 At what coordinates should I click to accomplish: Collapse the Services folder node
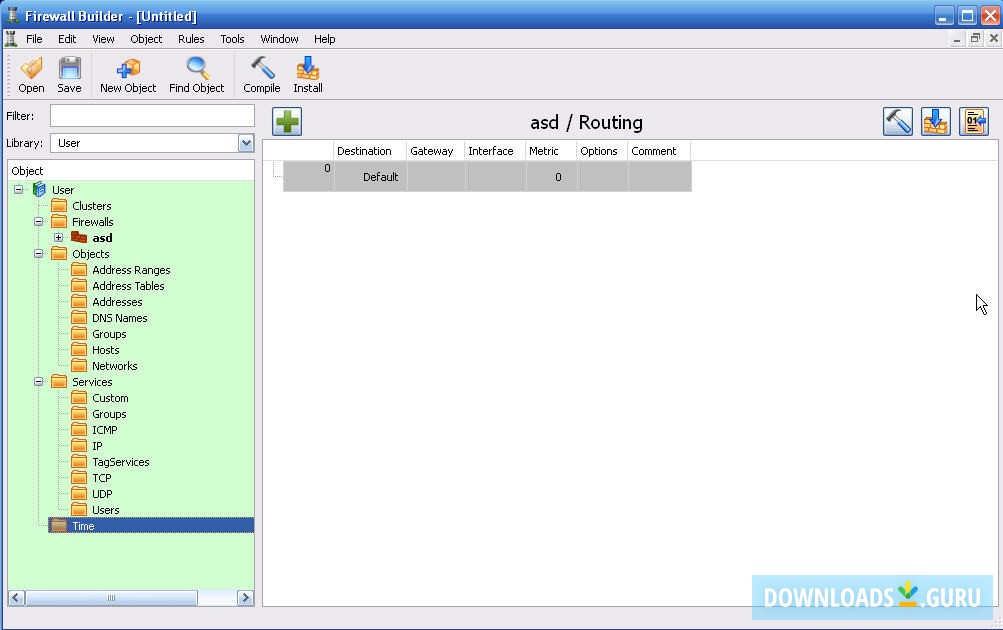[x=38, y=381]
